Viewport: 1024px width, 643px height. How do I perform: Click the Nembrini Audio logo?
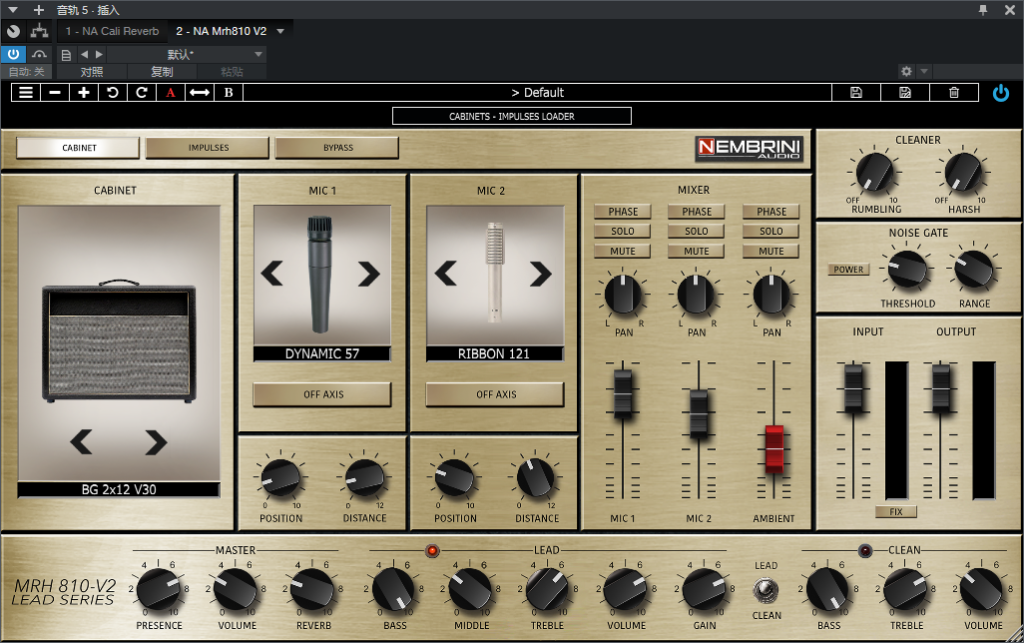(x=749, y=148)
